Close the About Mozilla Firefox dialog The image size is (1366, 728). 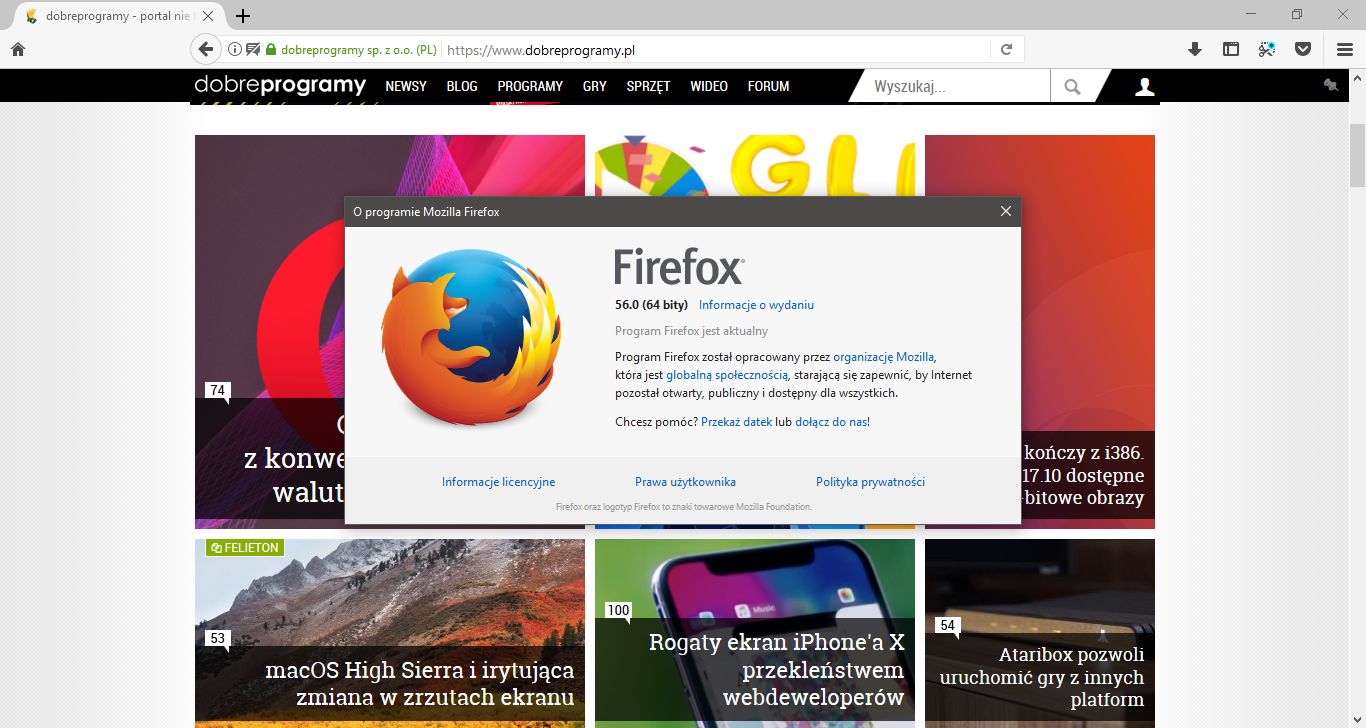pos(1006,211)
